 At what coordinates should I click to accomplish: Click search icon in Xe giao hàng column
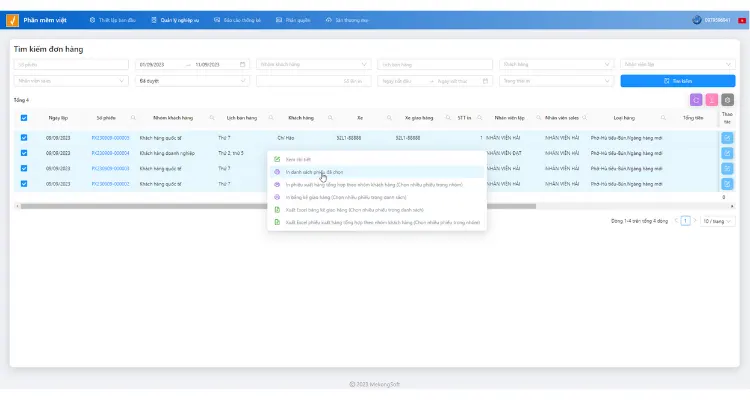(x=448, y=118)
